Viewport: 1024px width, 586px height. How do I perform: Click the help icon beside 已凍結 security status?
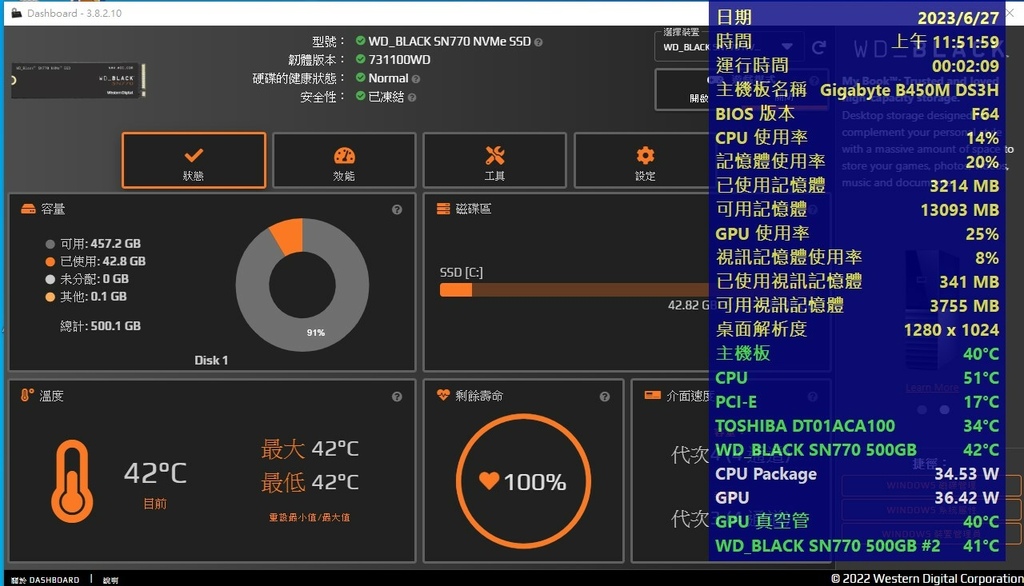pos(412,97)
